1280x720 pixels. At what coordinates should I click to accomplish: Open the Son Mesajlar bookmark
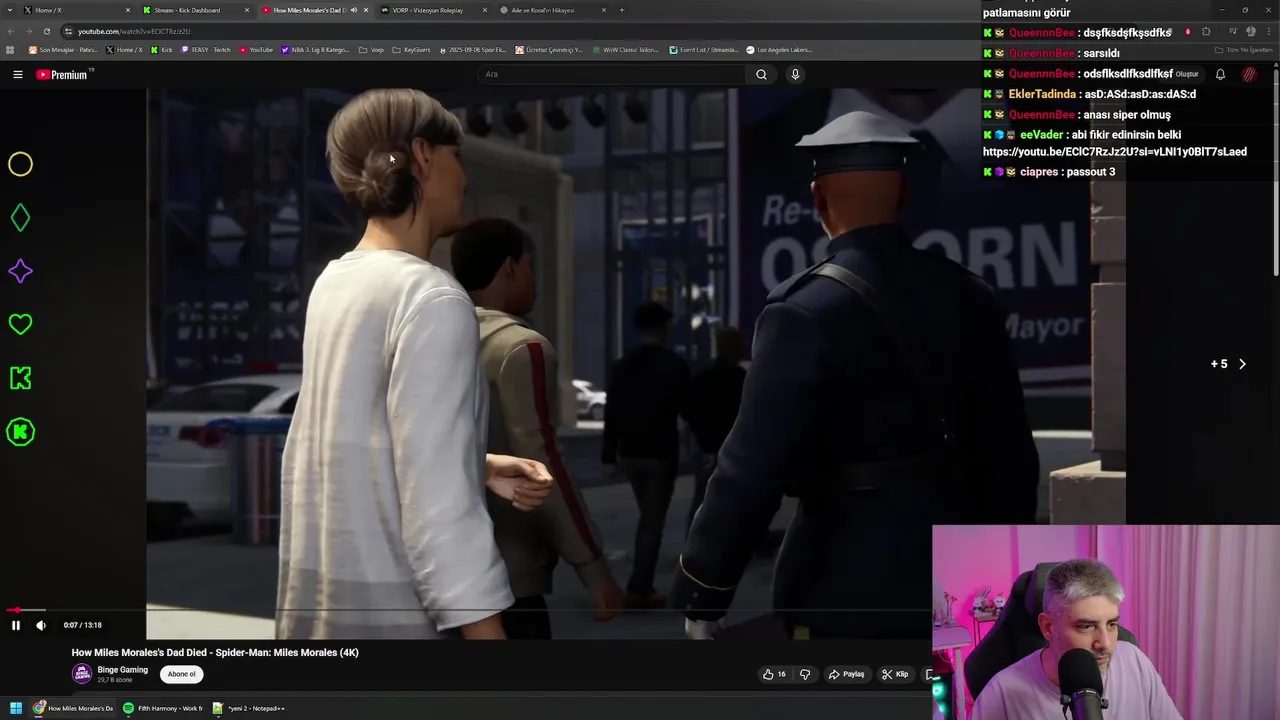click(62, 49)
